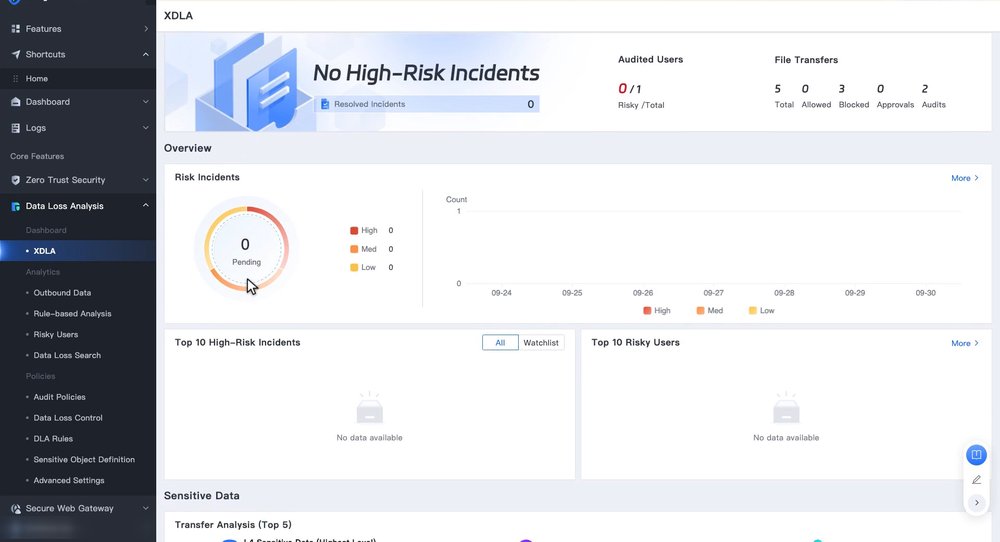This screenshot has width=1000, height=542.
Task: Toggle Med series in chart legend
Action: point(710,311)
